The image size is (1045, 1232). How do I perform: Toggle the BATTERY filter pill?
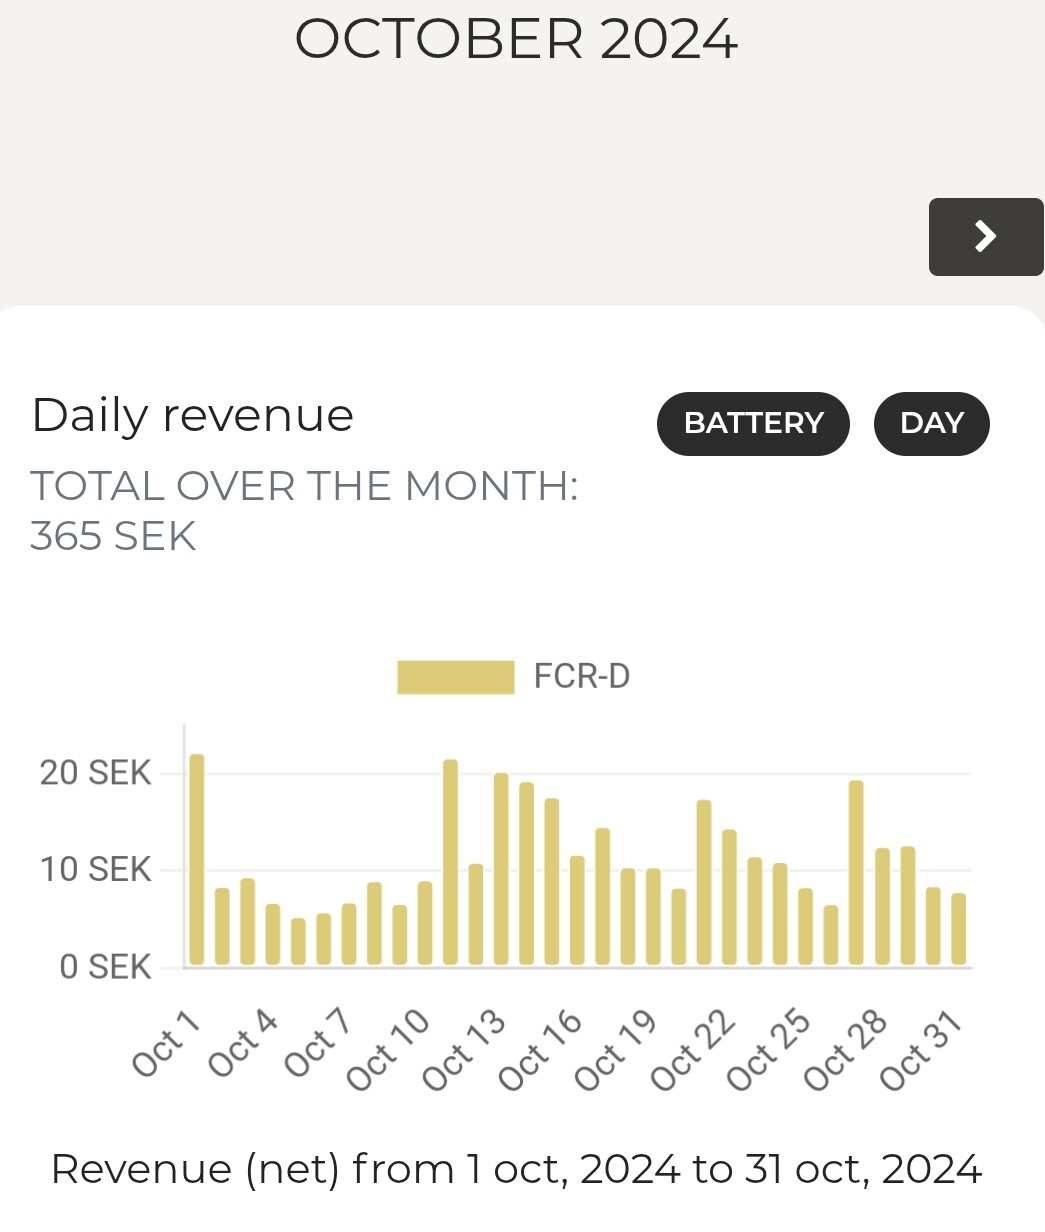[x=753, y=423]
